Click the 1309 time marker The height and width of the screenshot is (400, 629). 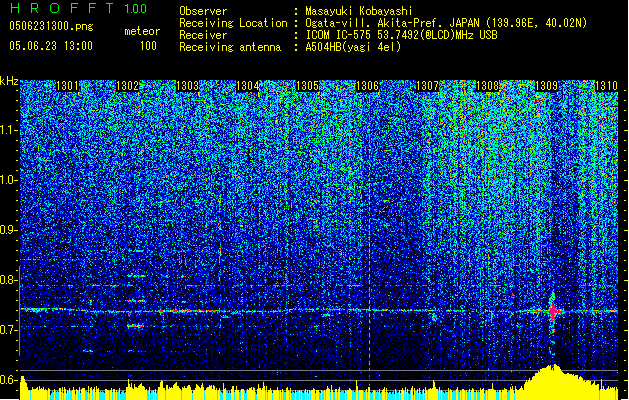click(547, 86)
